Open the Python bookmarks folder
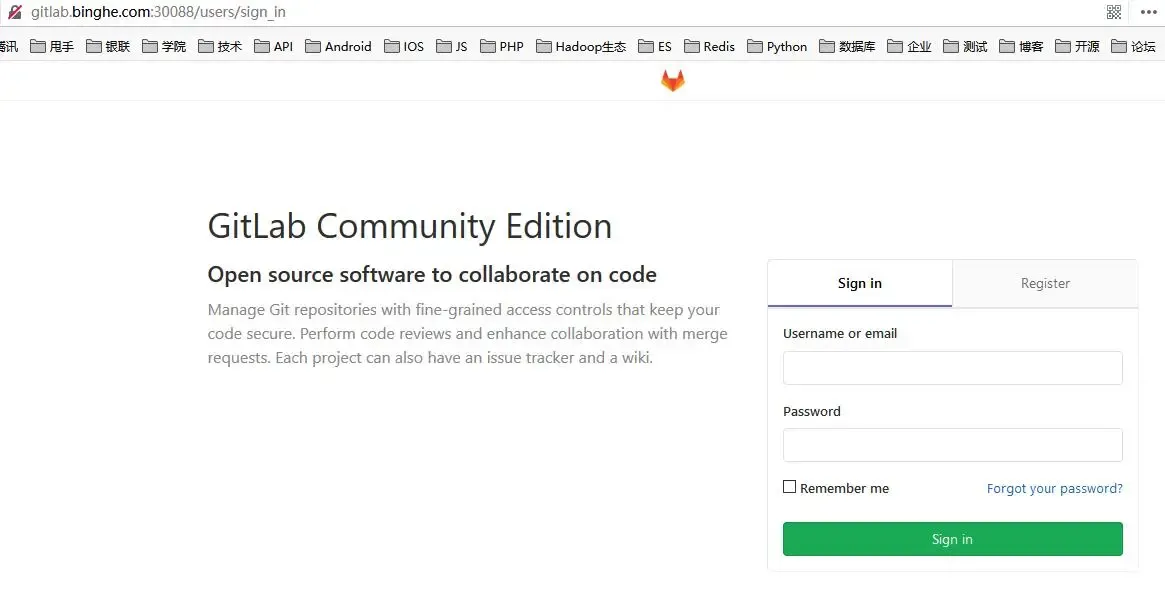This screenshot has width=1165, height=601. (777, 46)
